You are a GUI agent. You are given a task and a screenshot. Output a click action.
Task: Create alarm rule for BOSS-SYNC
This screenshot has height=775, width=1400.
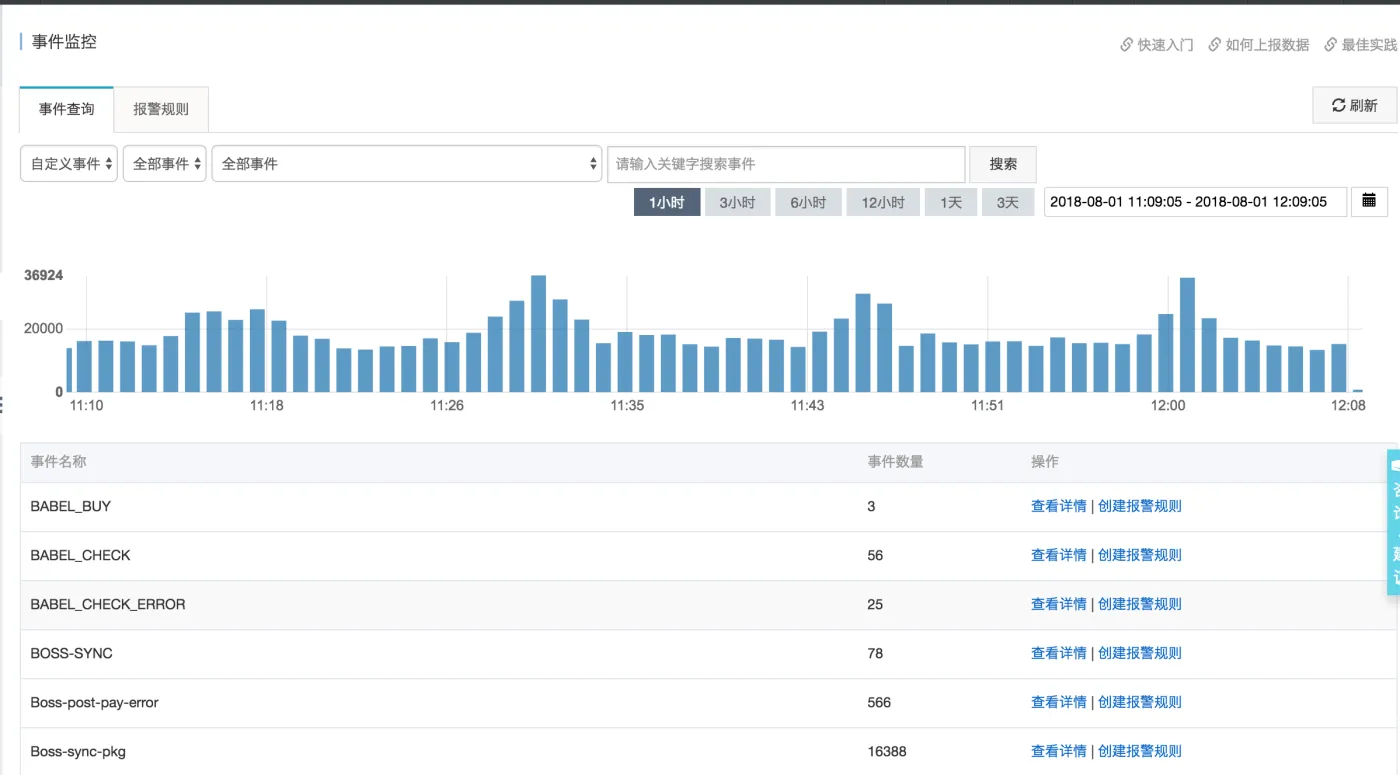click(x=1140, y=653)
